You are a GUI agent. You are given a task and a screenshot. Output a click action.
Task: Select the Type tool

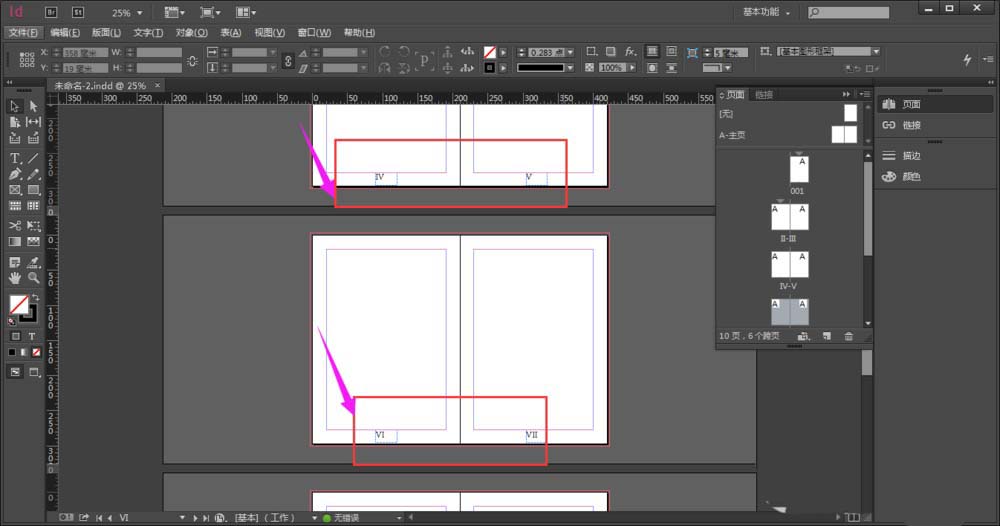pyautogui.click(x=15, y=158)
